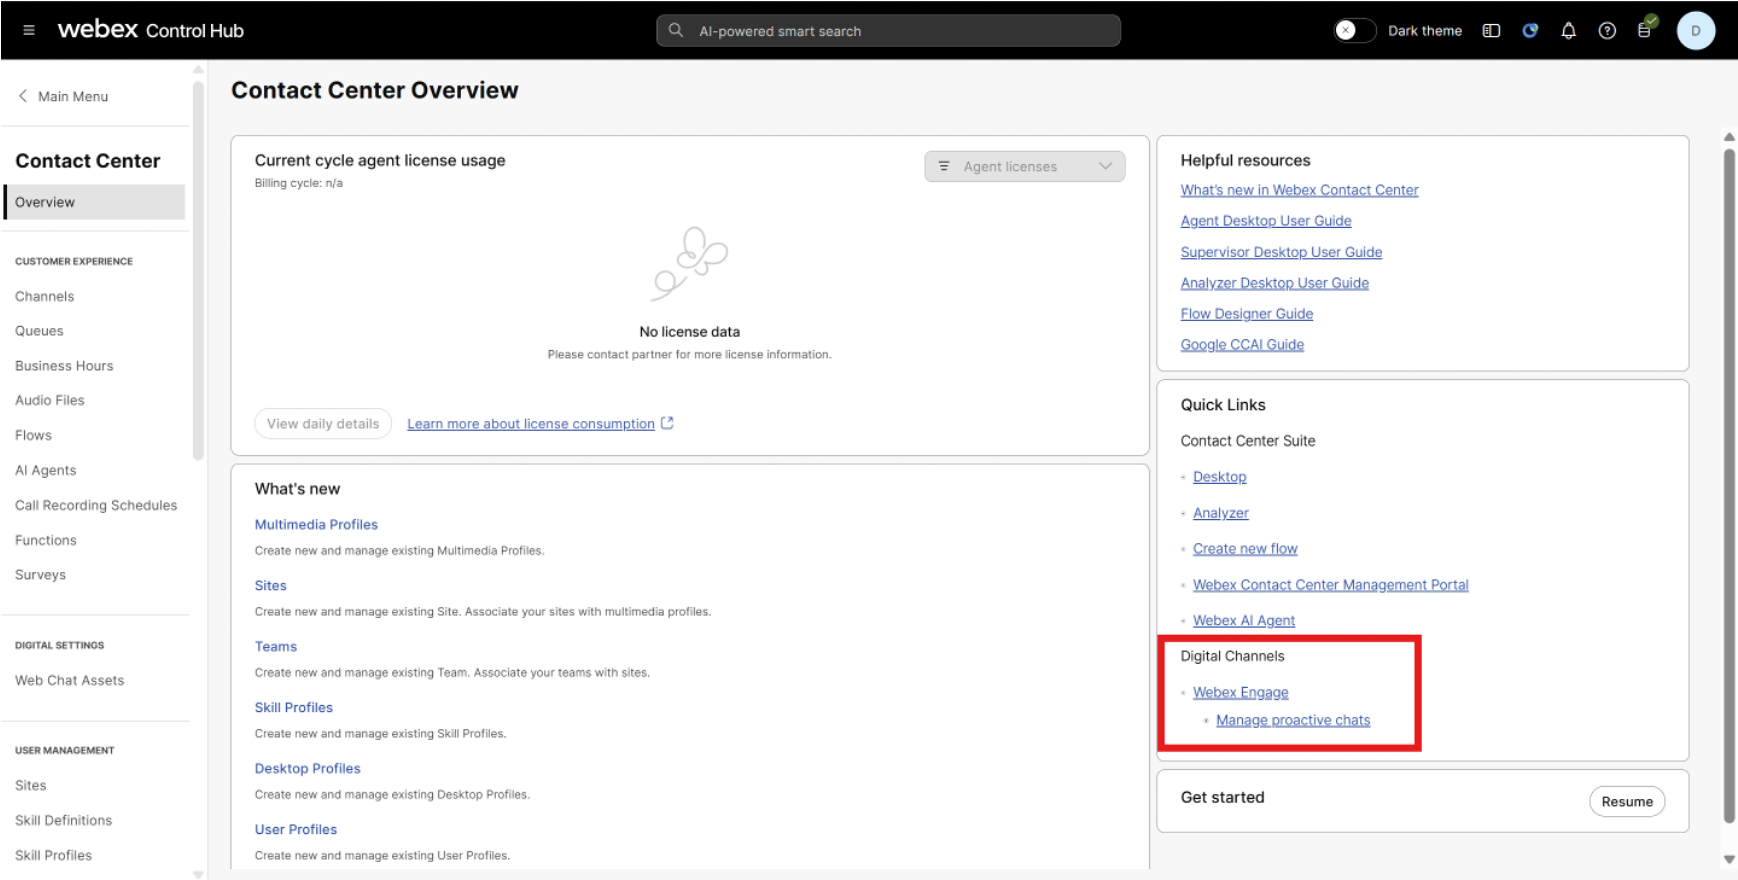The width and height of the screenshot is (1738, 880).
Task: Open Call Recording Schedules in sidebar
Action: (96, 505)
